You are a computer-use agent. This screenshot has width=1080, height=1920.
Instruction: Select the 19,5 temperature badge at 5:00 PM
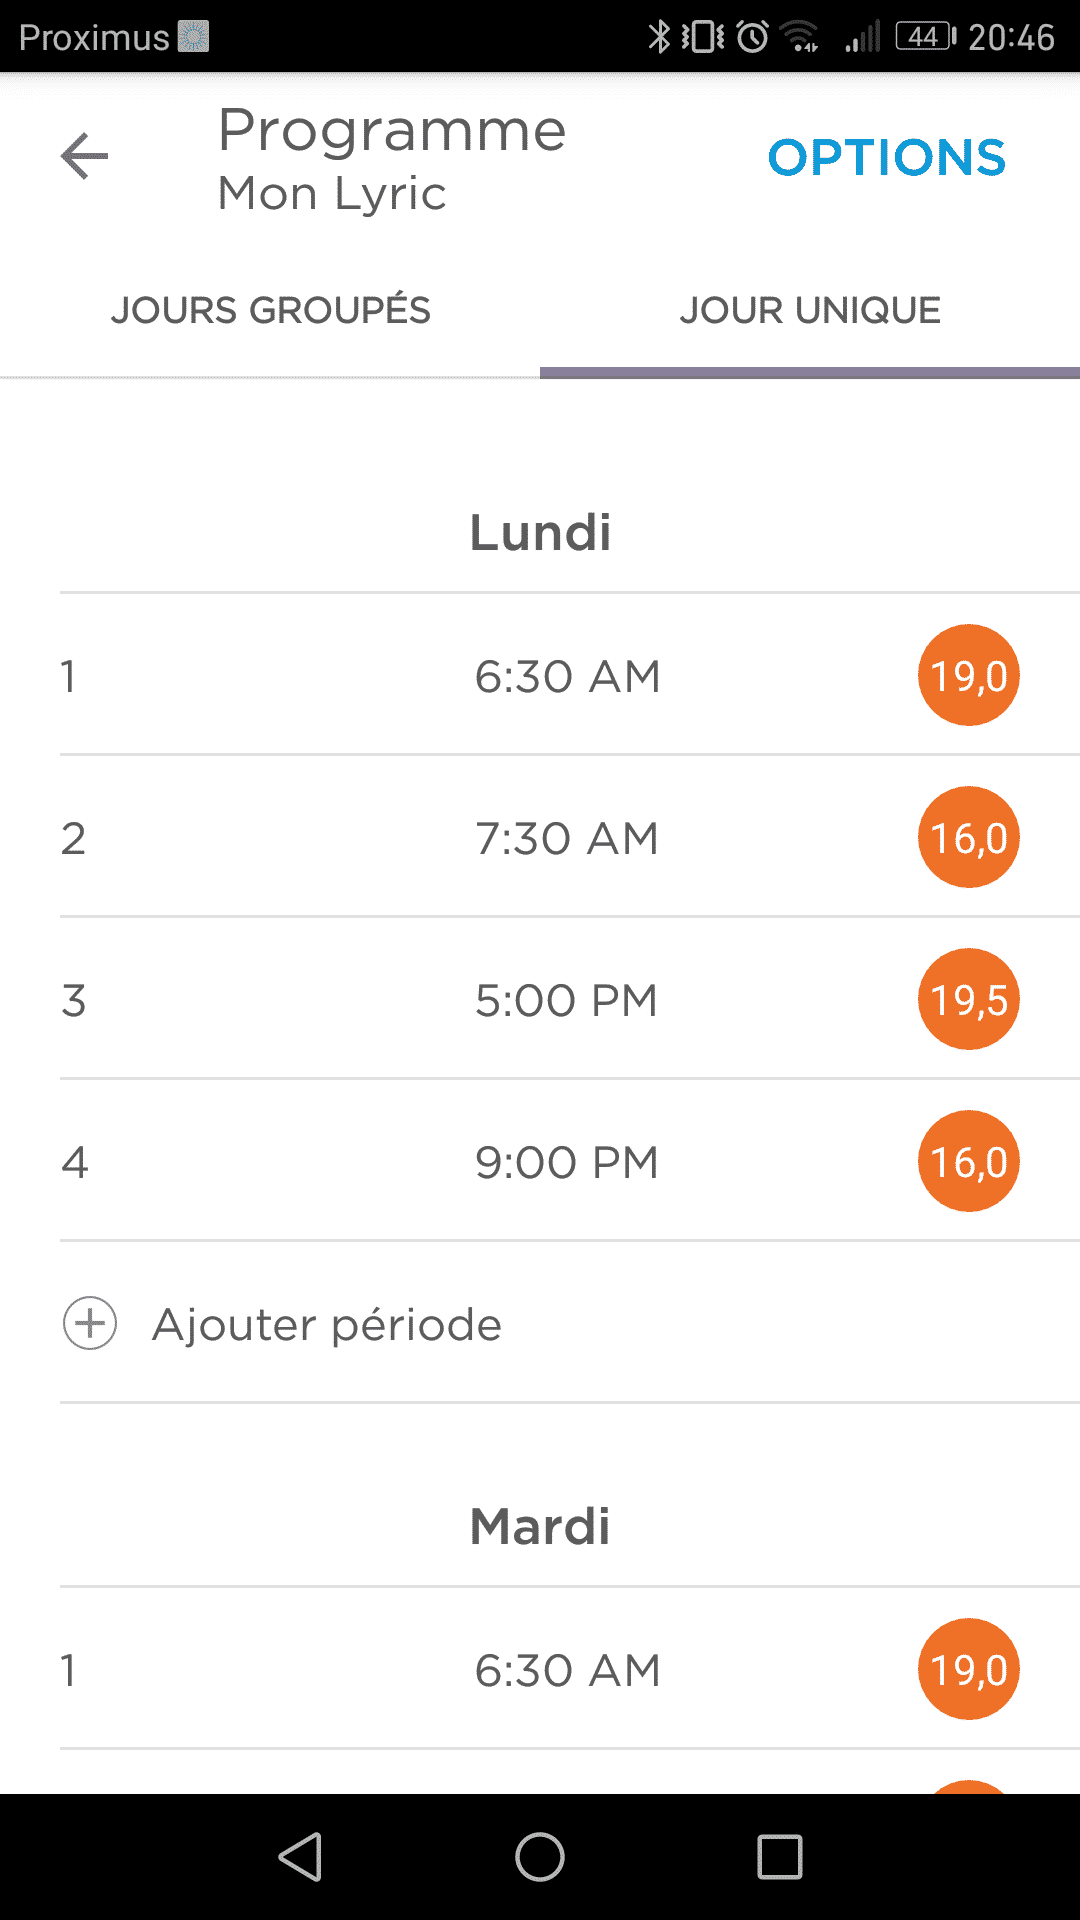(969, 999)
